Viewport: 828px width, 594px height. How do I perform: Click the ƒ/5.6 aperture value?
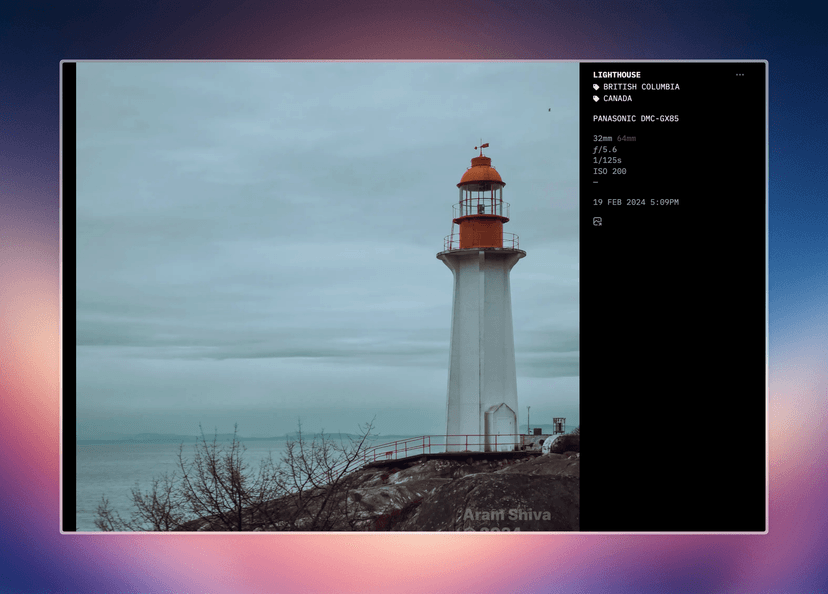605,150
